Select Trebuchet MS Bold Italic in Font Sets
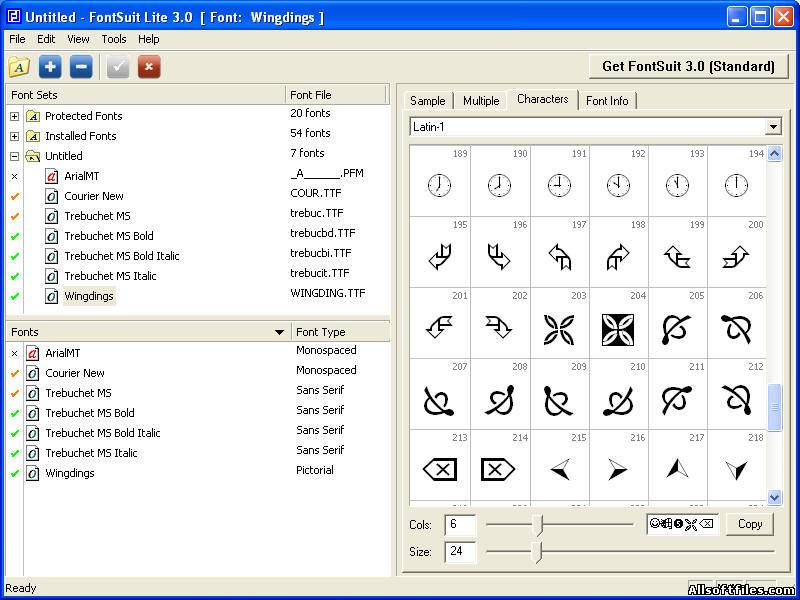 tap(122, 256)
